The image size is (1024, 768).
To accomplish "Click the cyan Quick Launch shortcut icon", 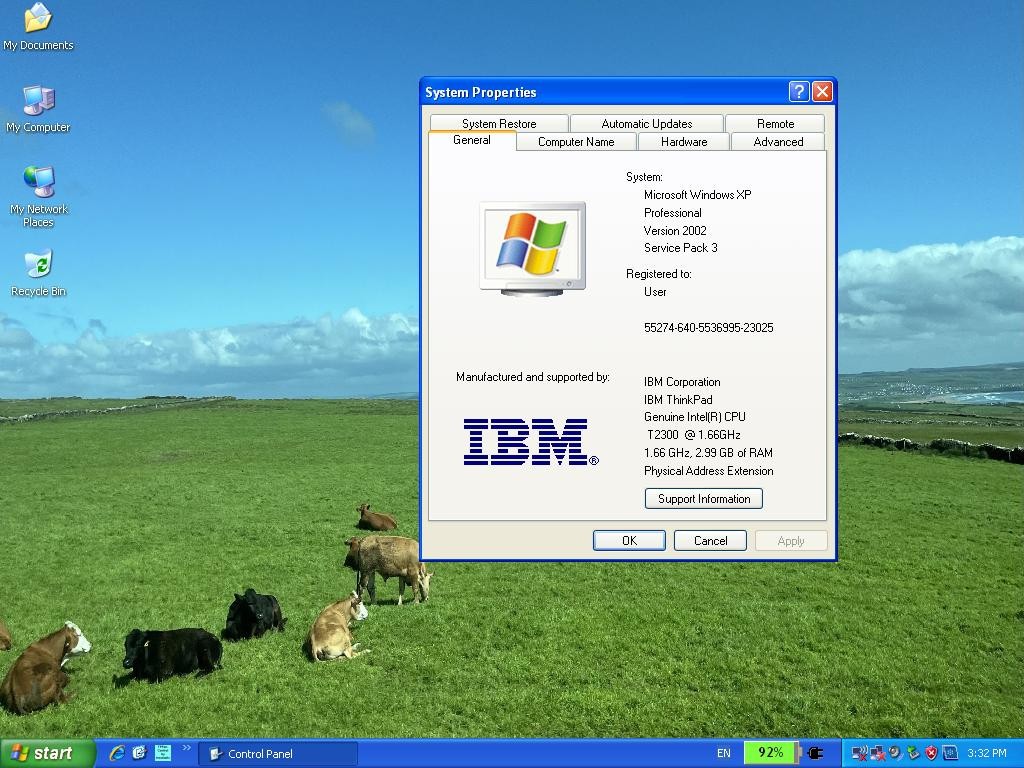I will [x=163, y=753].
